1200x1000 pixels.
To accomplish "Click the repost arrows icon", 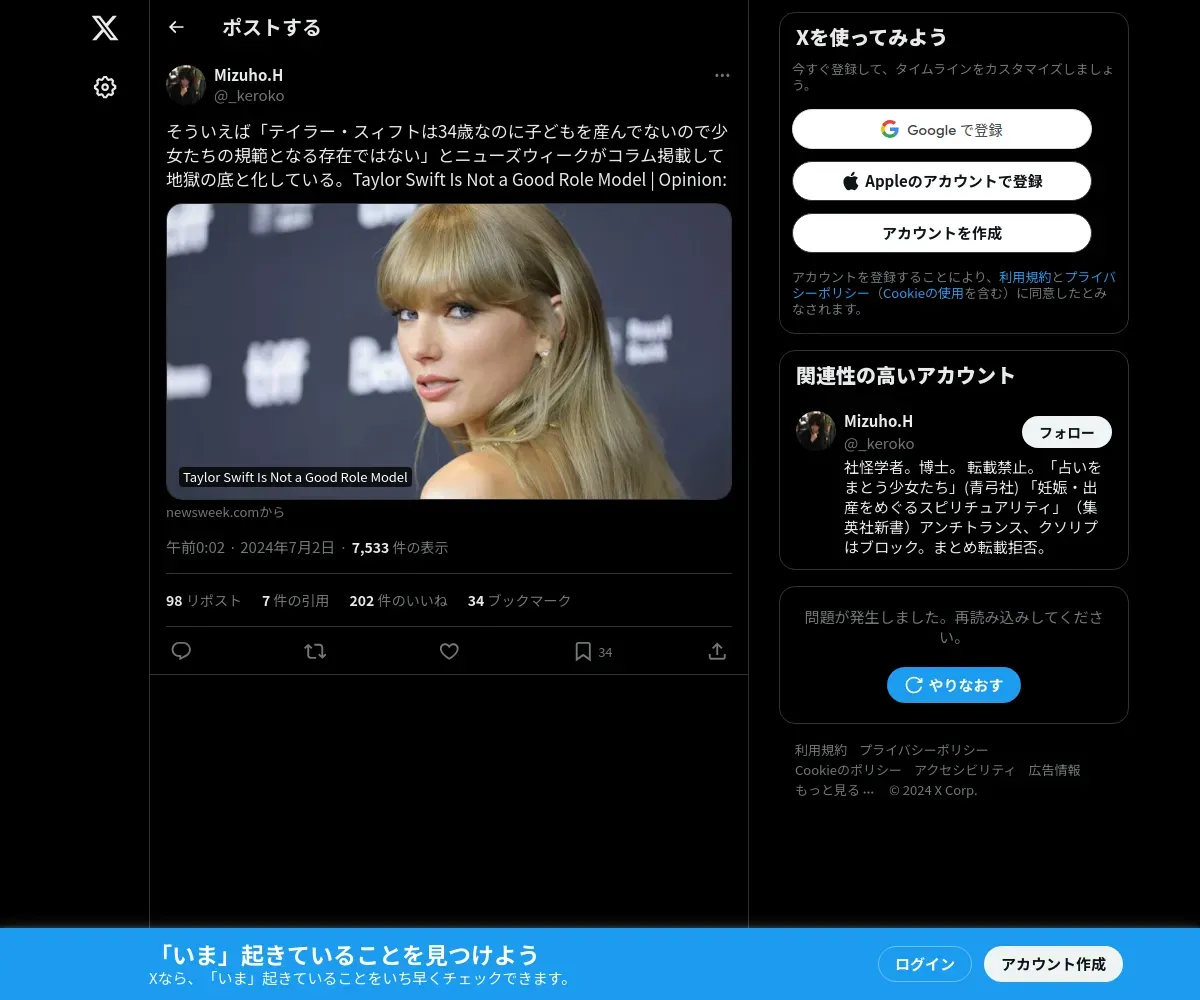I will (315, 651).
